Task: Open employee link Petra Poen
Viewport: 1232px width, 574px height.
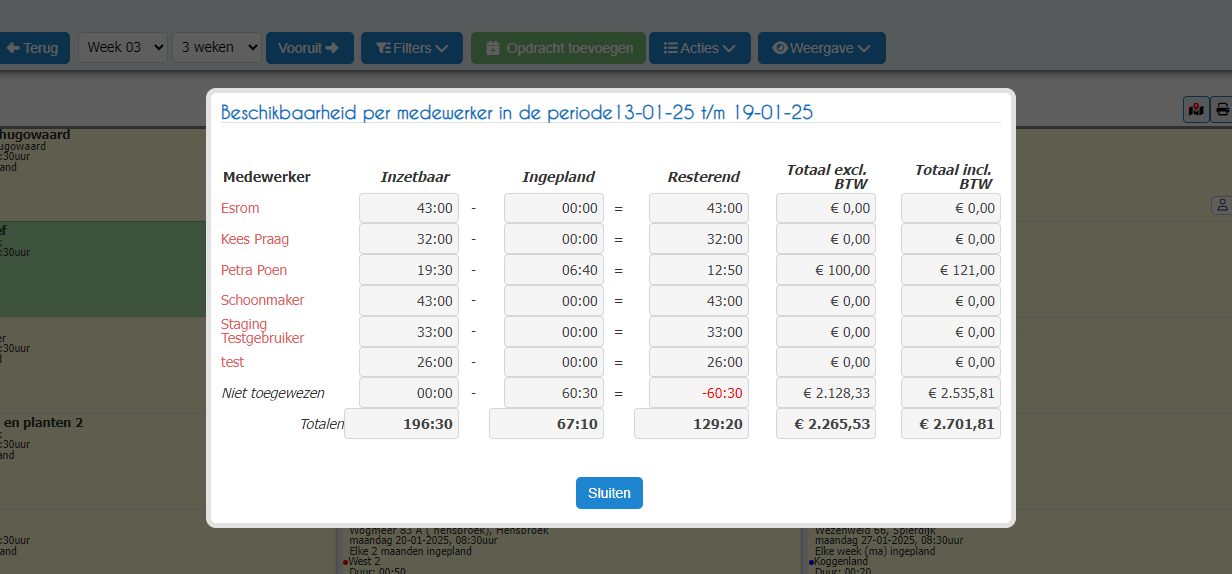Action: (x=254, y=270)
